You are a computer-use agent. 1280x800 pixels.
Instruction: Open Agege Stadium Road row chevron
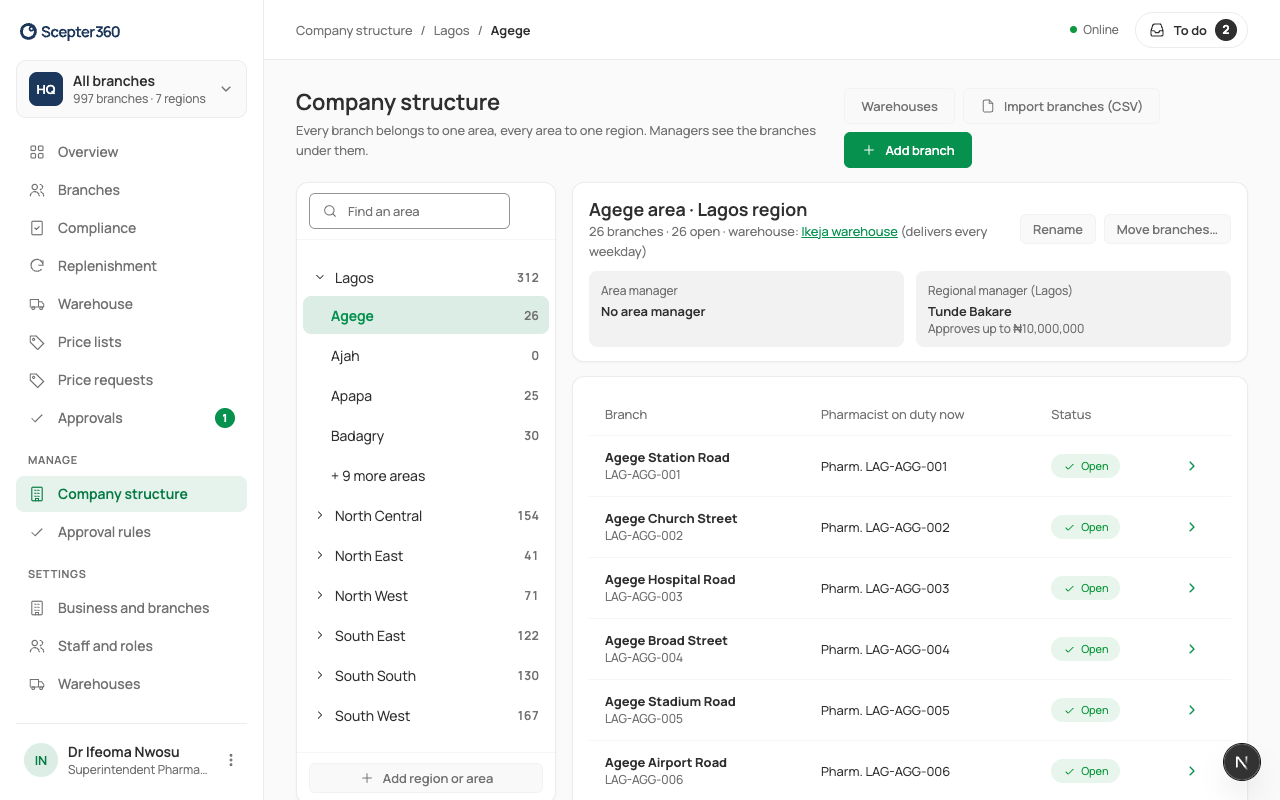tap(1192, 710)
